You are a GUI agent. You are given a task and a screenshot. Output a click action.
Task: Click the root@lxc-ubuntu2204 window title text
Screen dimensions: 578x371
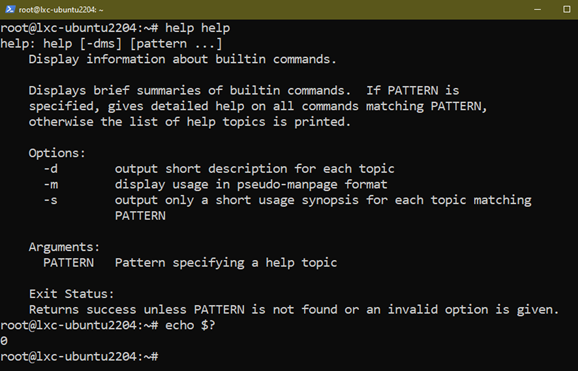click(61, 10)
